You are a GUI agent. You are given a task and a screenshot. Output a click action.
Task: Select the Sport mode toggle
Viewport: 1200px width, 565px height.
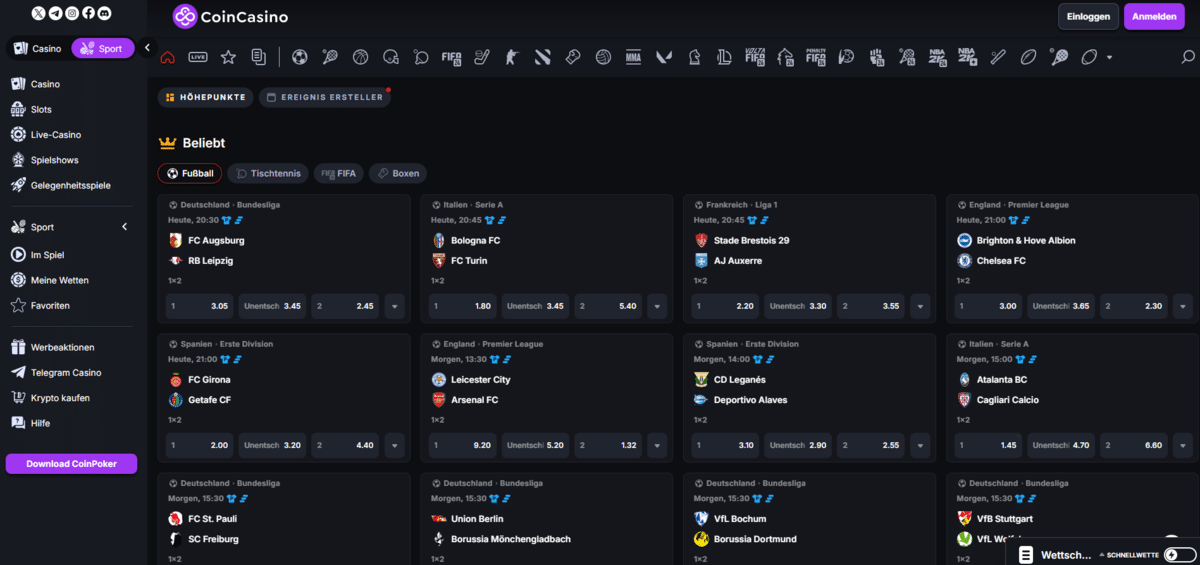click(102, 48)
